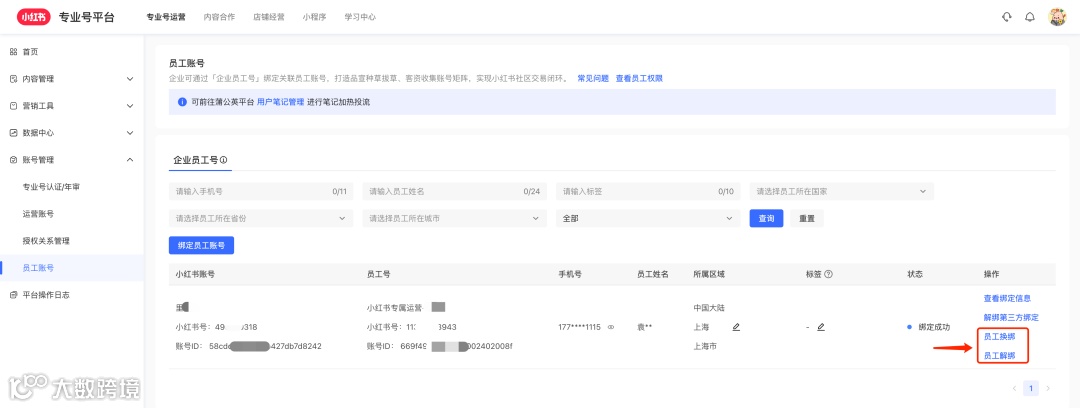Collapse the 账号管理 menu
Viewport: 1080px width, 408px height.
(130, 160)
